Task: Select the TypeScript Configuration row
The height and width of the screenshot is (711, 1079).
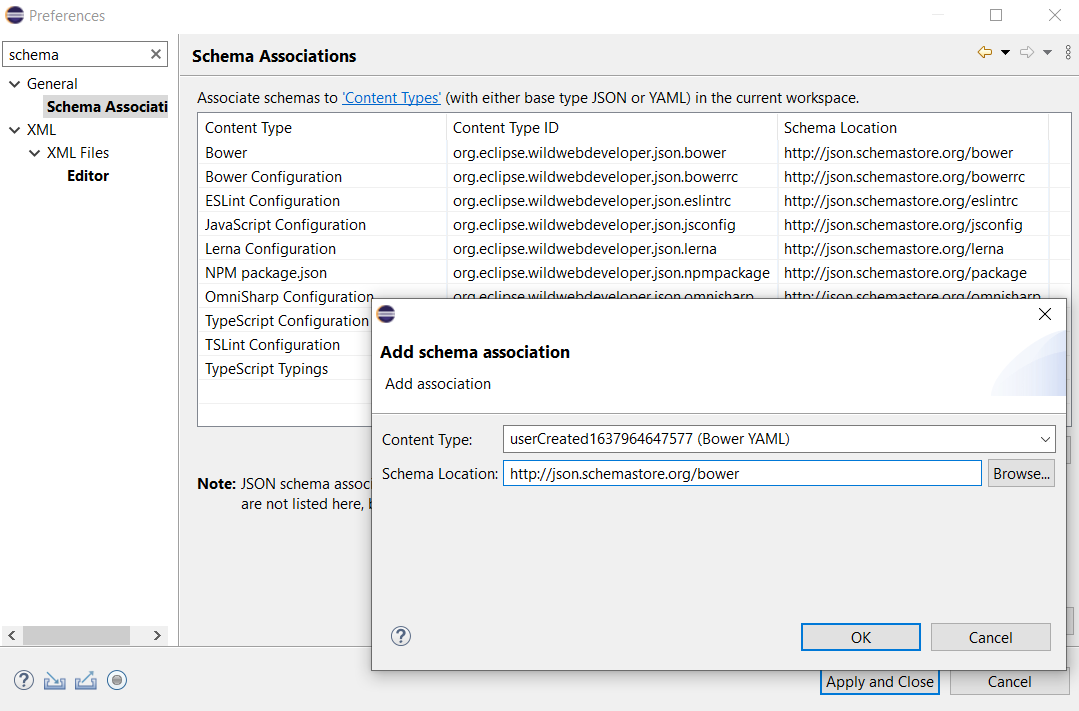Action: click(286, 321)
